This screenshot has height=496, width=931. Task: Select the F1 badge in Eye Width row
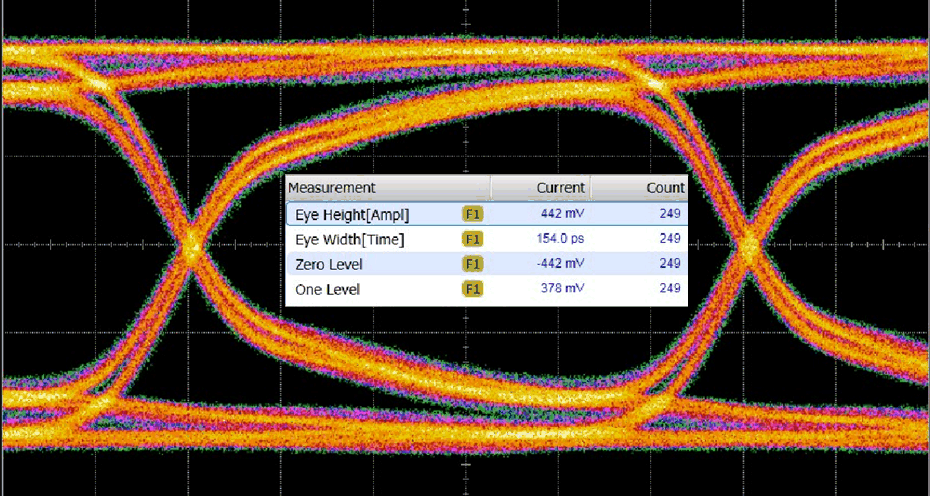[x=473, y=239]
